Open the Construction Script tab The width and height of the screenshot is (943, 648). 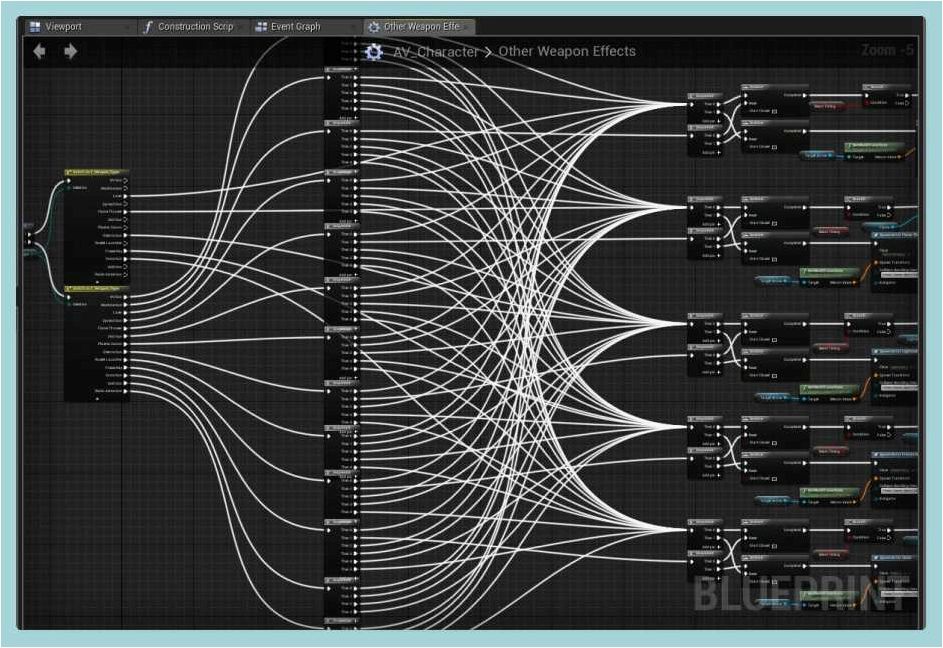(192, 26)
